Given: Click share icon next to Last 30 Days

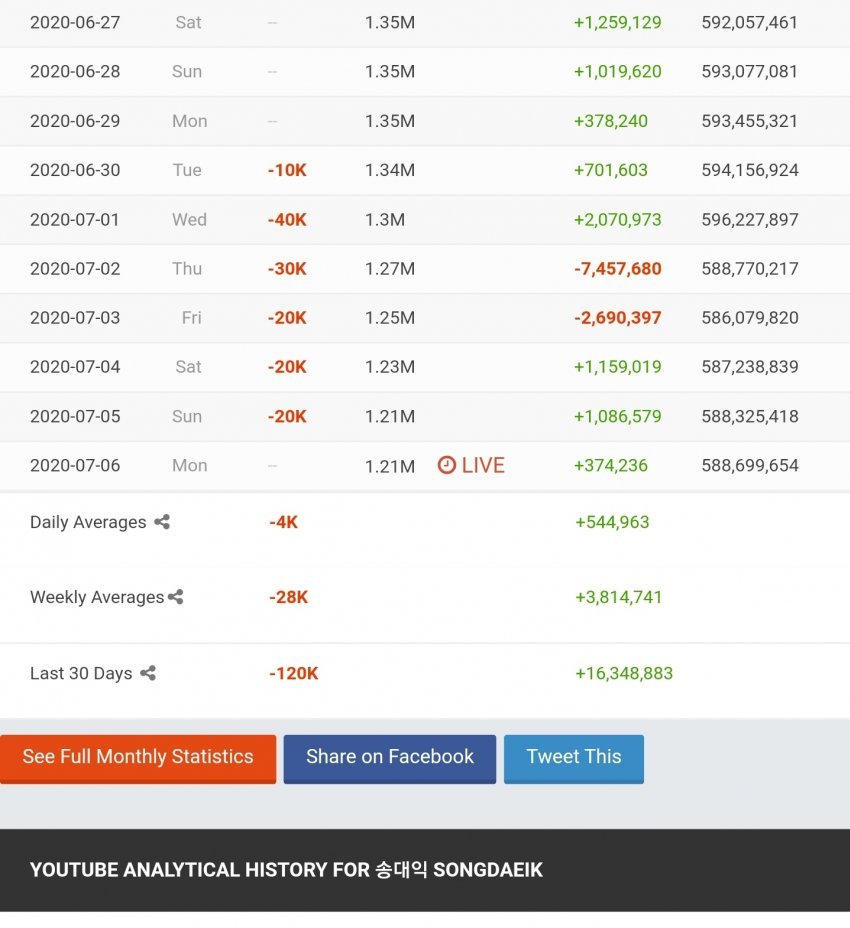Looking at the screenshot, I should [x=148, y=673].
